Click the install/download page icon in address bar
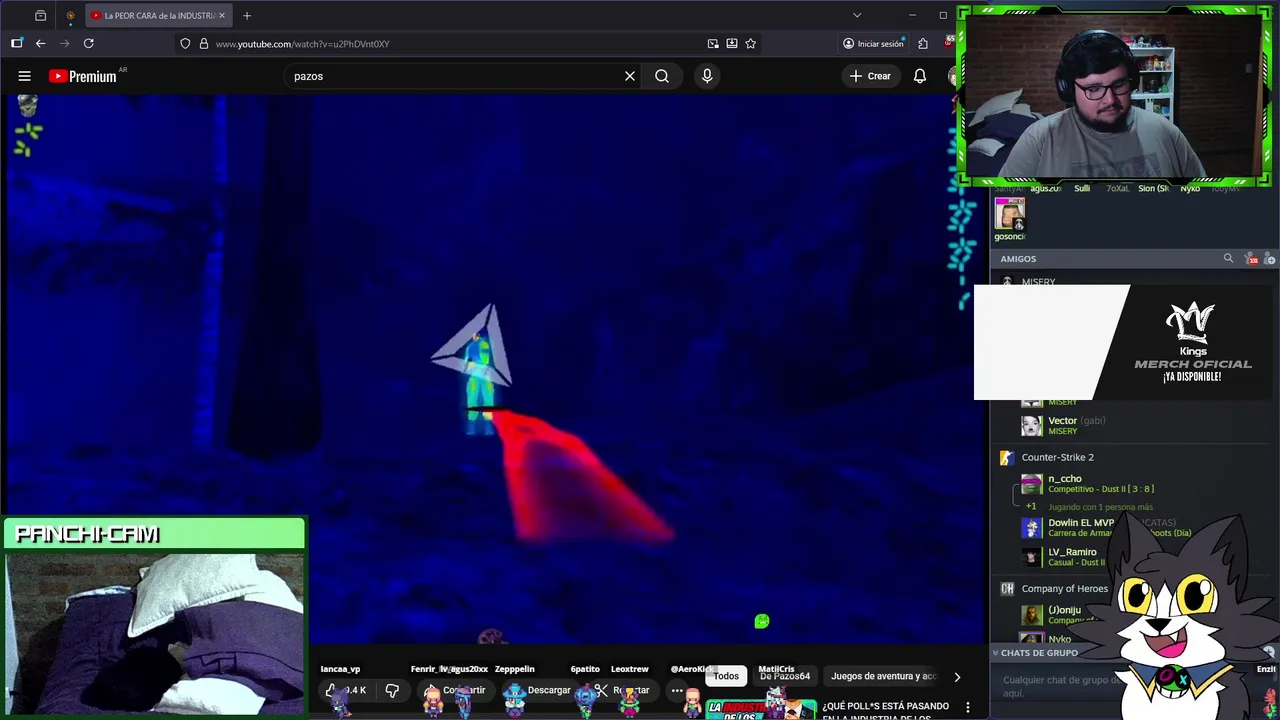The height and width of the screenshot is (720, 1280). coord(732,43)
